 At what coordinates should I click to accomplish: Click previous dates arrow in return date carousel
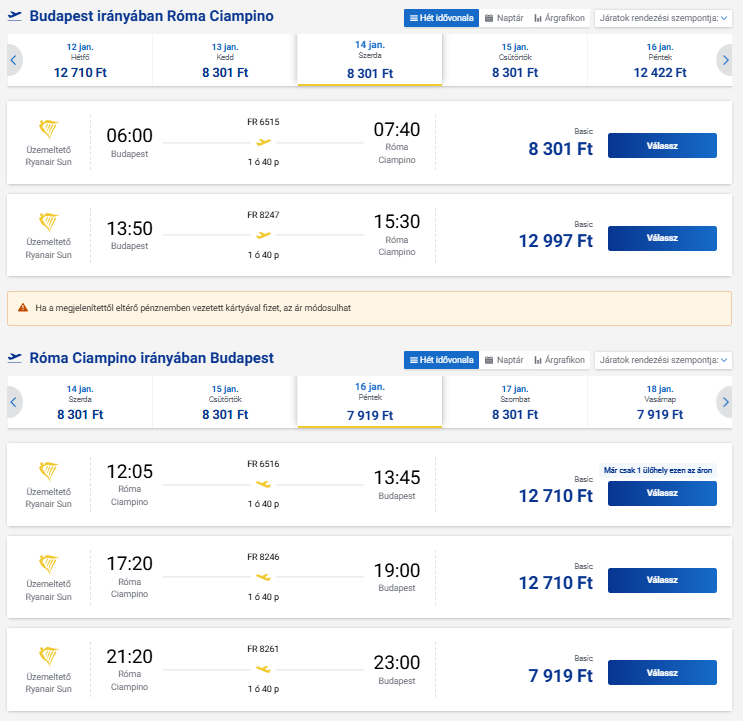pos(14,402)
